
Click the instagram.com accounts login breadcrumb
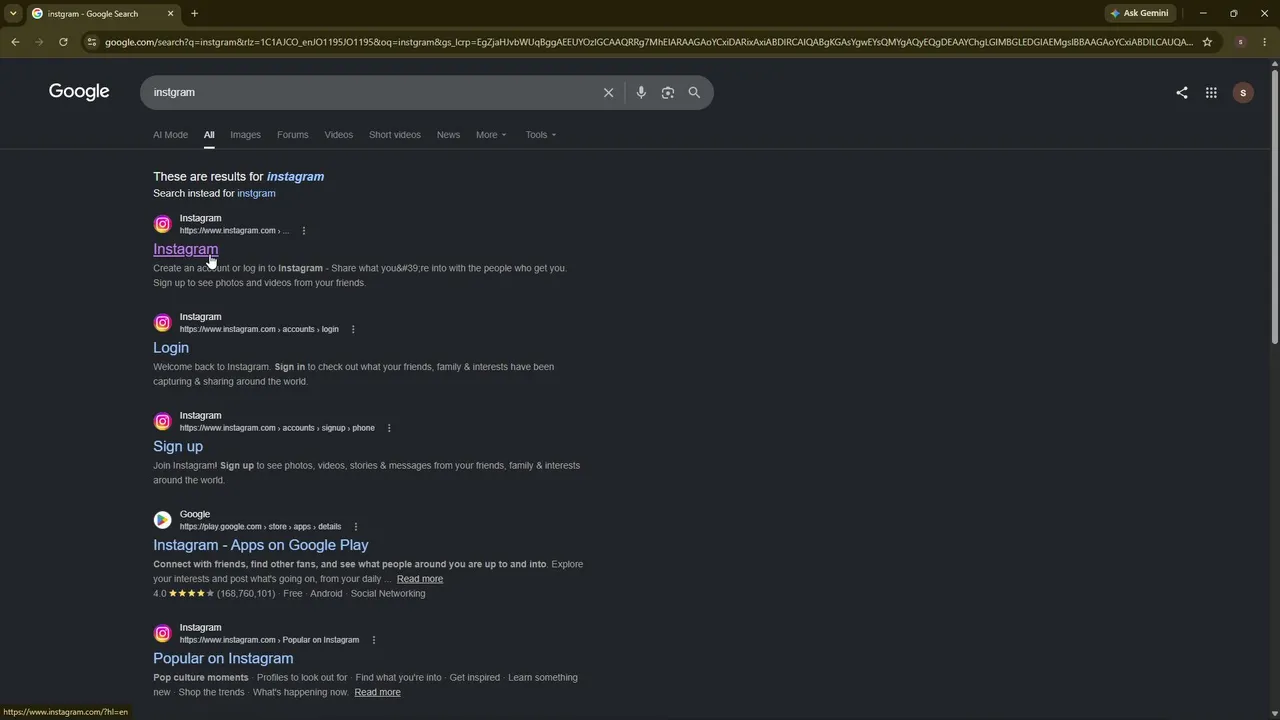coord(259,329)
